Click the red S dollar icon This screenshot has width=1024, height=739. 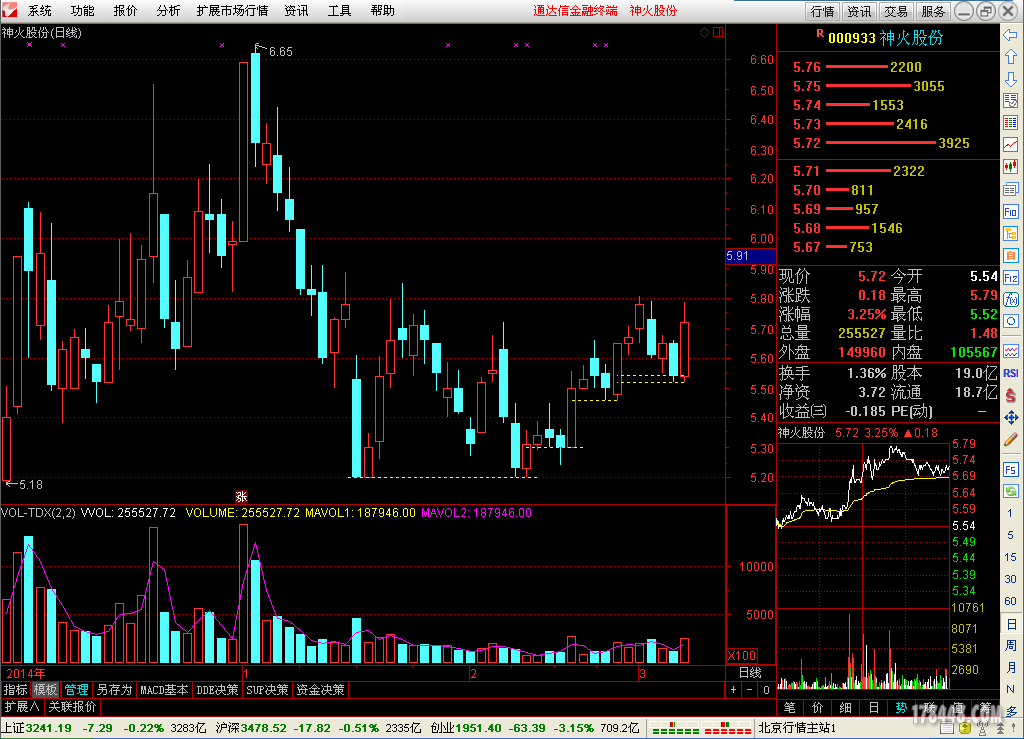1010,395
